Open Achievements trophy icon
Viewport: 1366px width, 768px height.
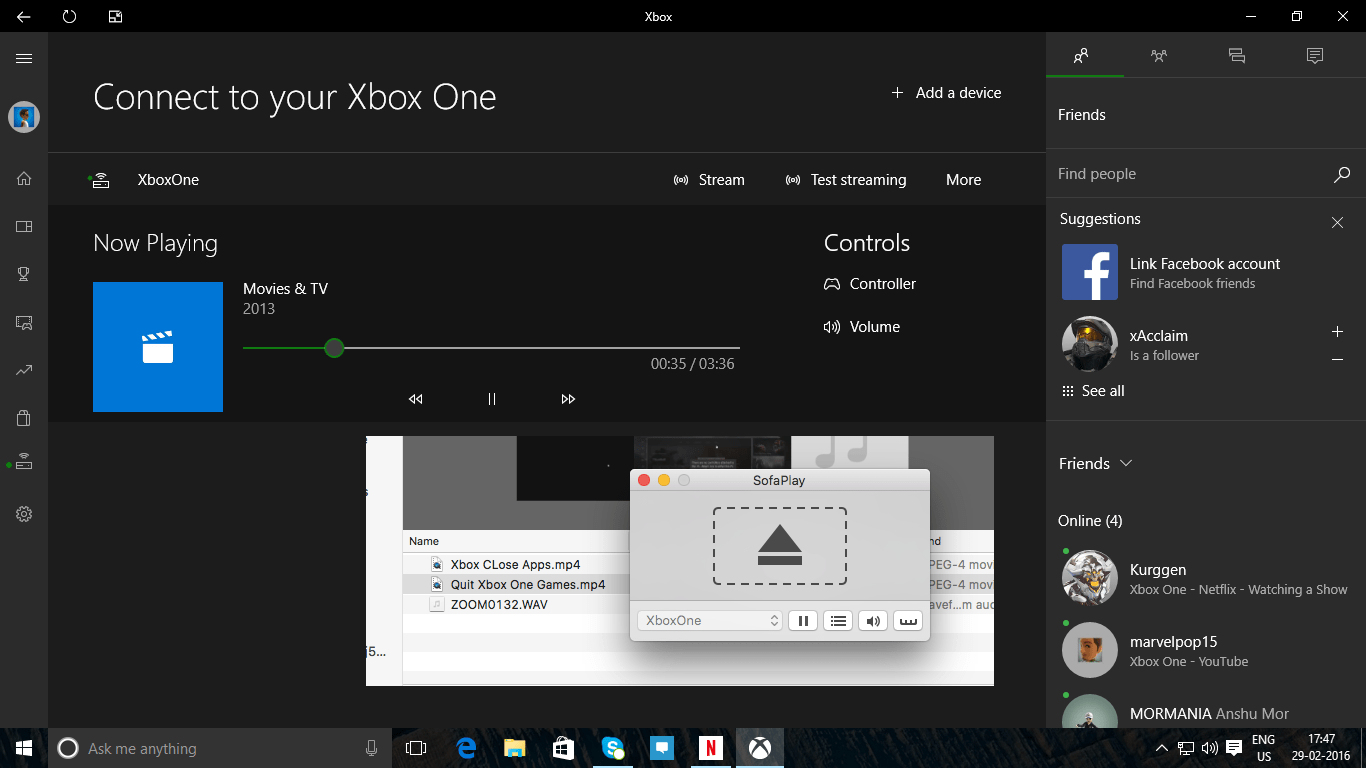pos(24,274)
